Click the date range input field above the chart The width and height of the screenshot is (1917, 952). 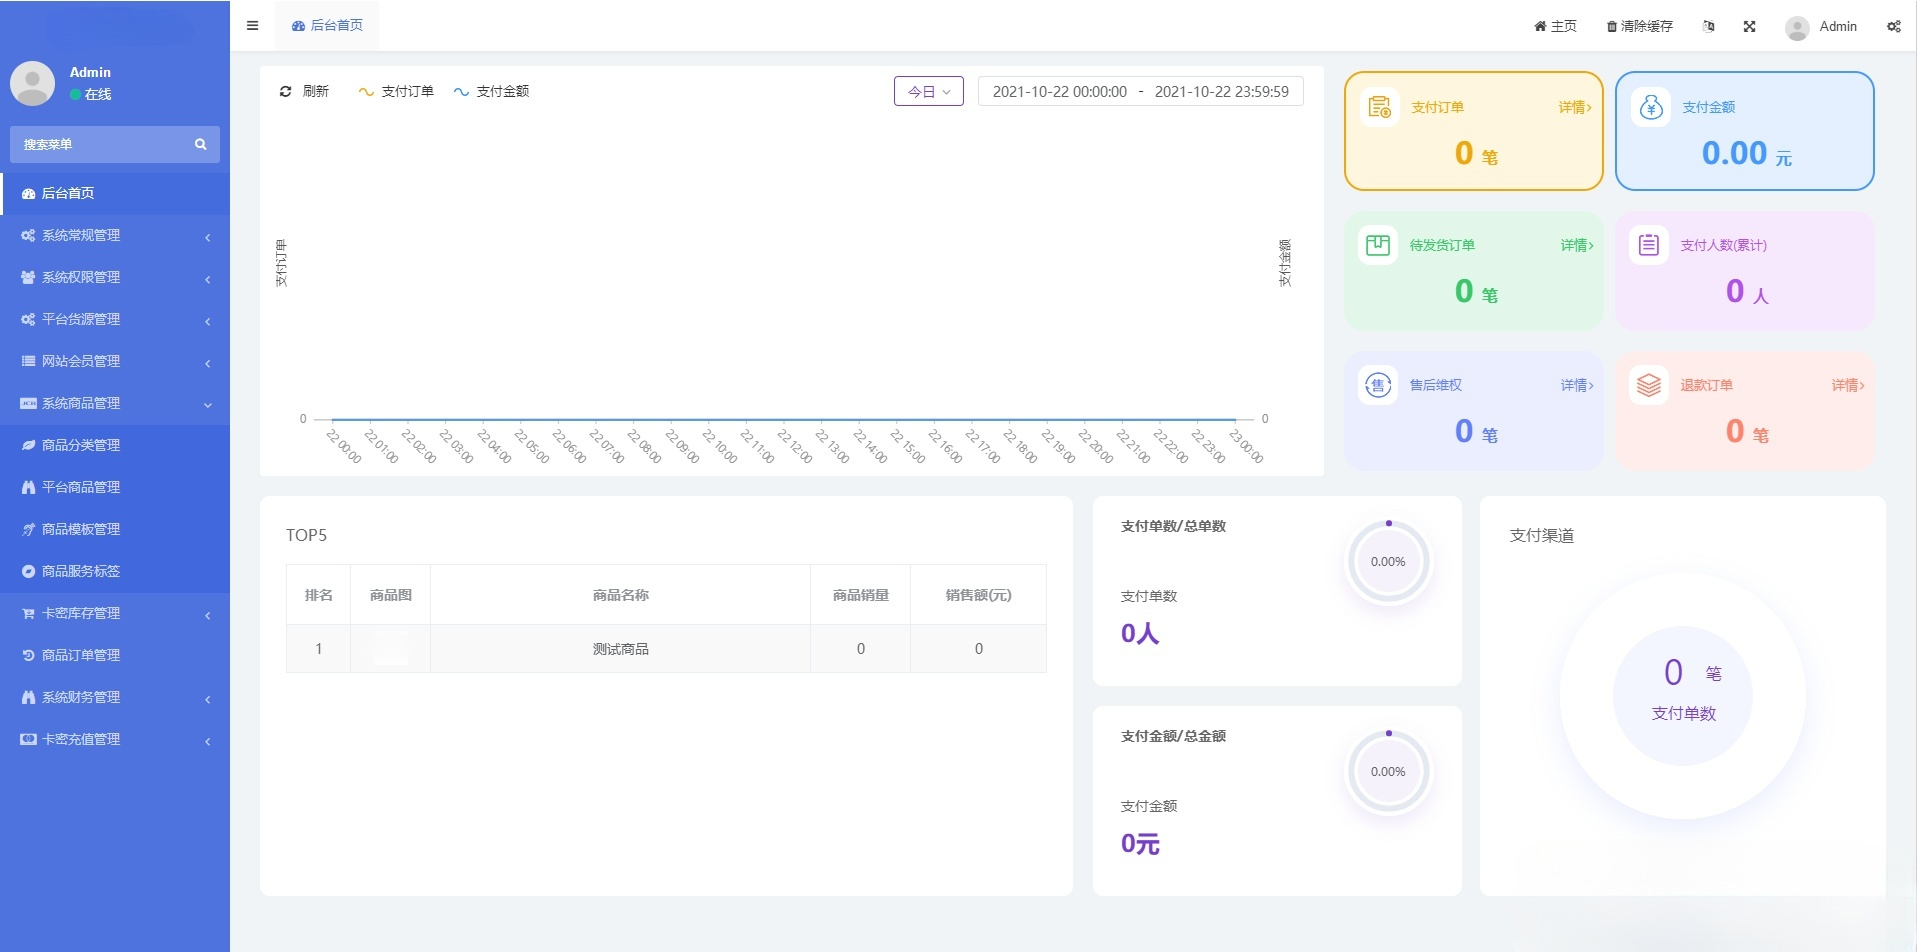1139,91
